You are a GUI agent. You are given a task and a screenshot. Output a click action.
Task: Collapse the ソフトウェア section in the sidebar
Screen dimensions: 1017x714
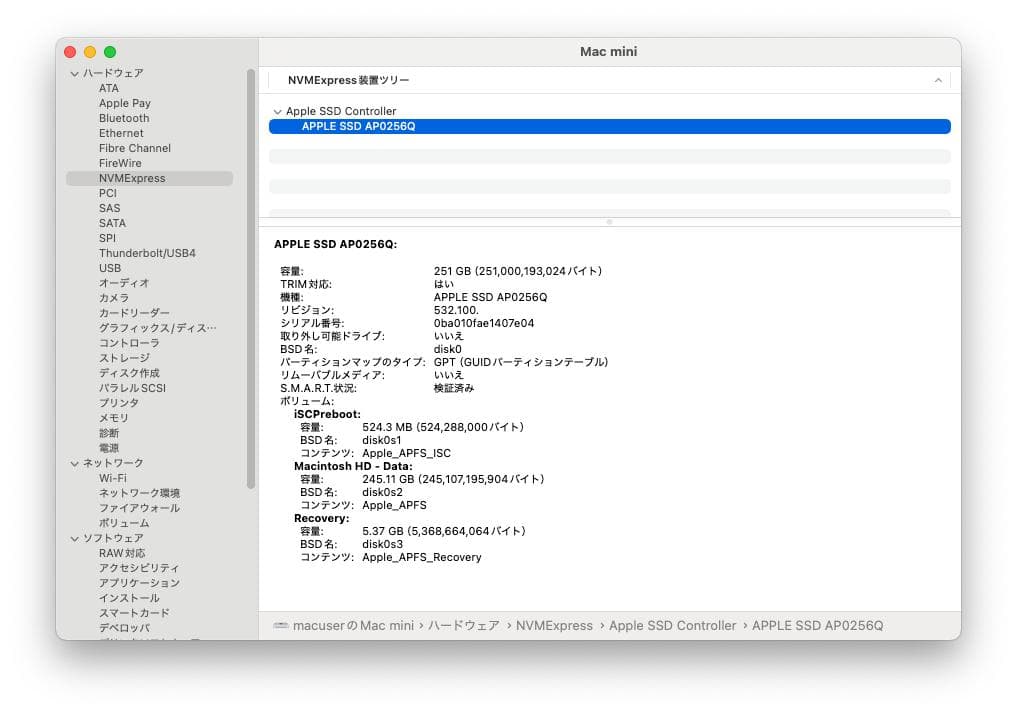click(x=75, y=538)
